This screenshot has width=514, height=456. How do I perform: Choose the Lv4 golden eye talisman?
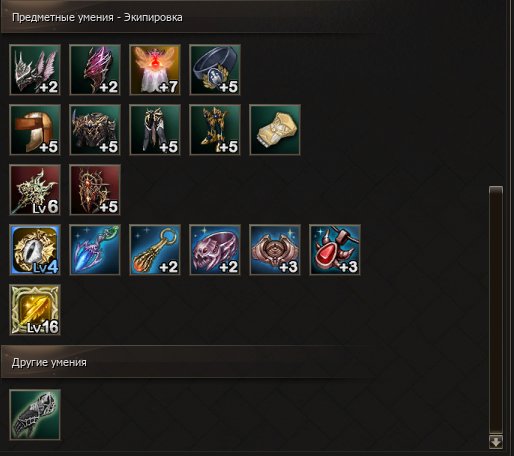(35, 250)
